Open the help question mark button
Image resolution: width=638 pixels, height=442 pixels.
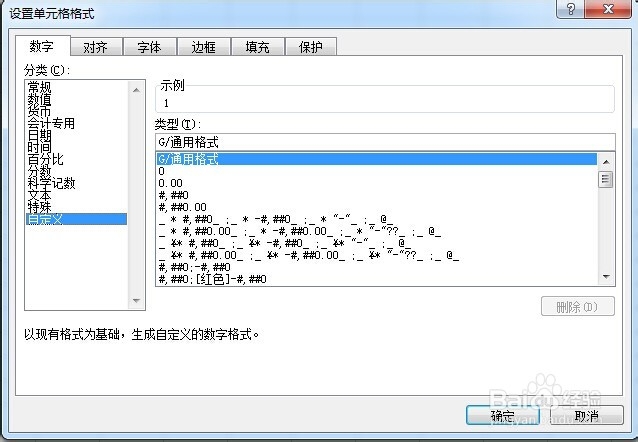(570, 9)
